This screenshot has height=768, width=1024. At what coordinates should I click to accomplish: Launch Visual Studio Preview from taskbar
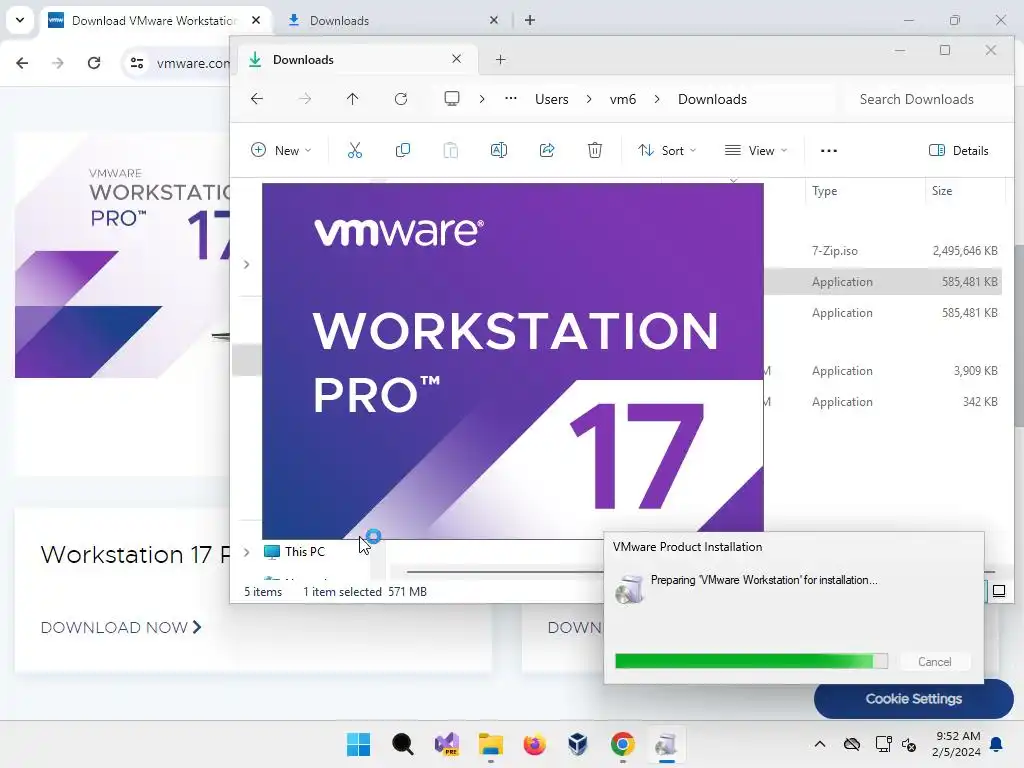coord(447,744)
